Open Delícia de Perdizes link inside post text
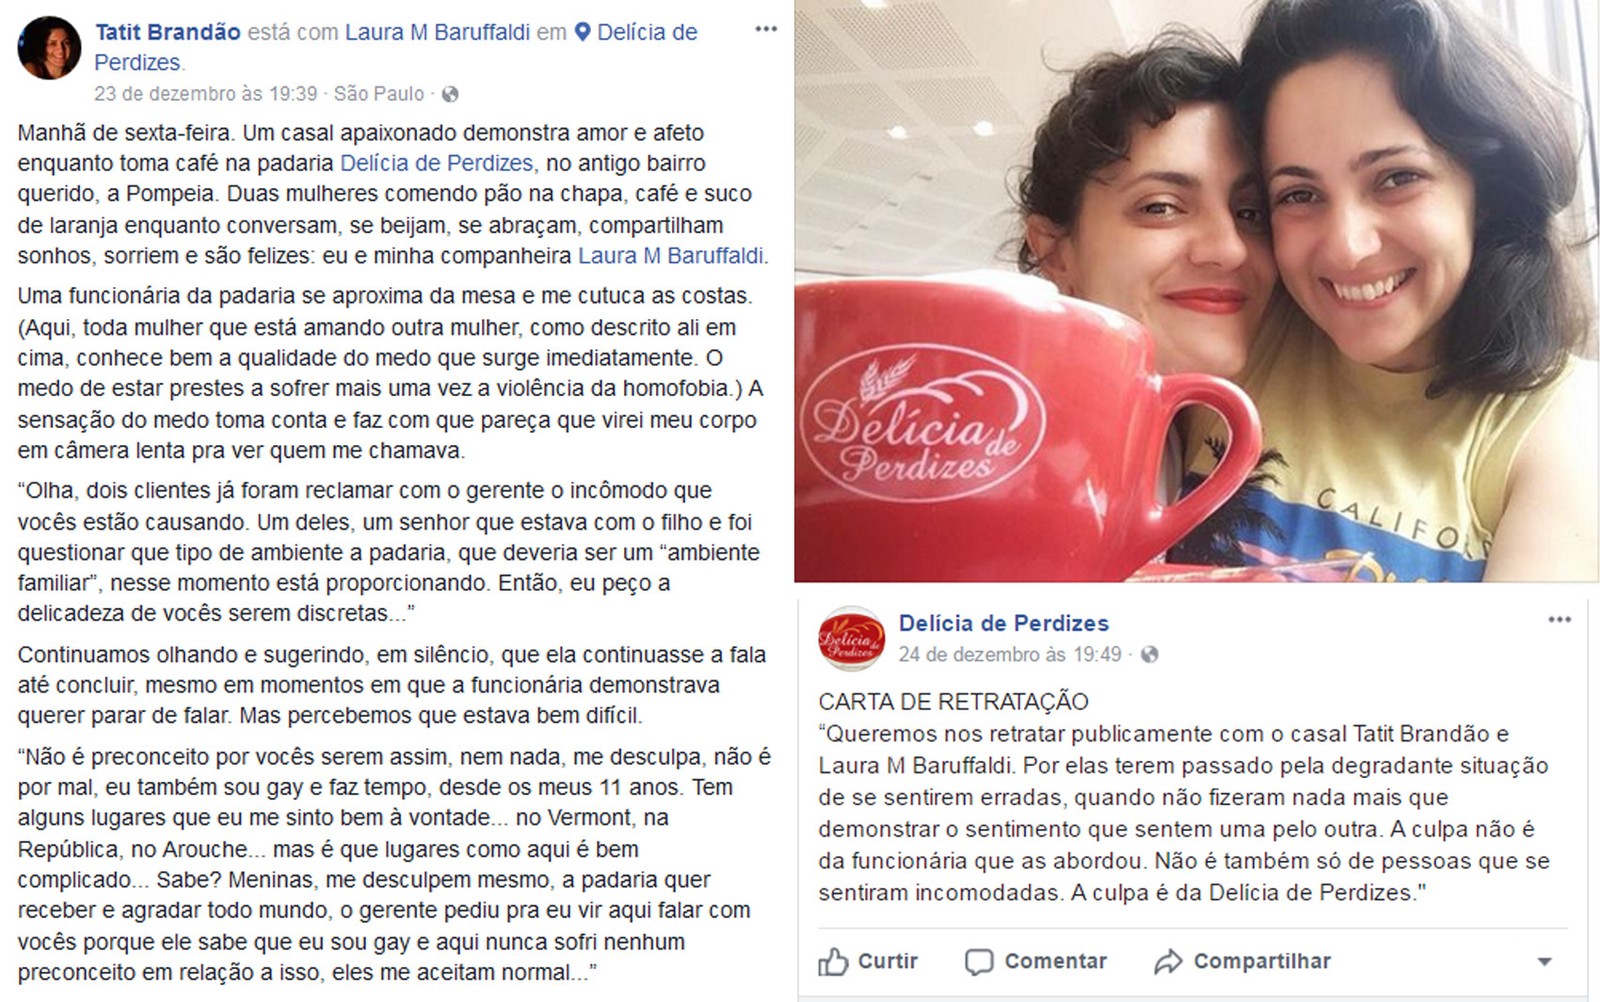1600x1002 pixels. (436, 163)
